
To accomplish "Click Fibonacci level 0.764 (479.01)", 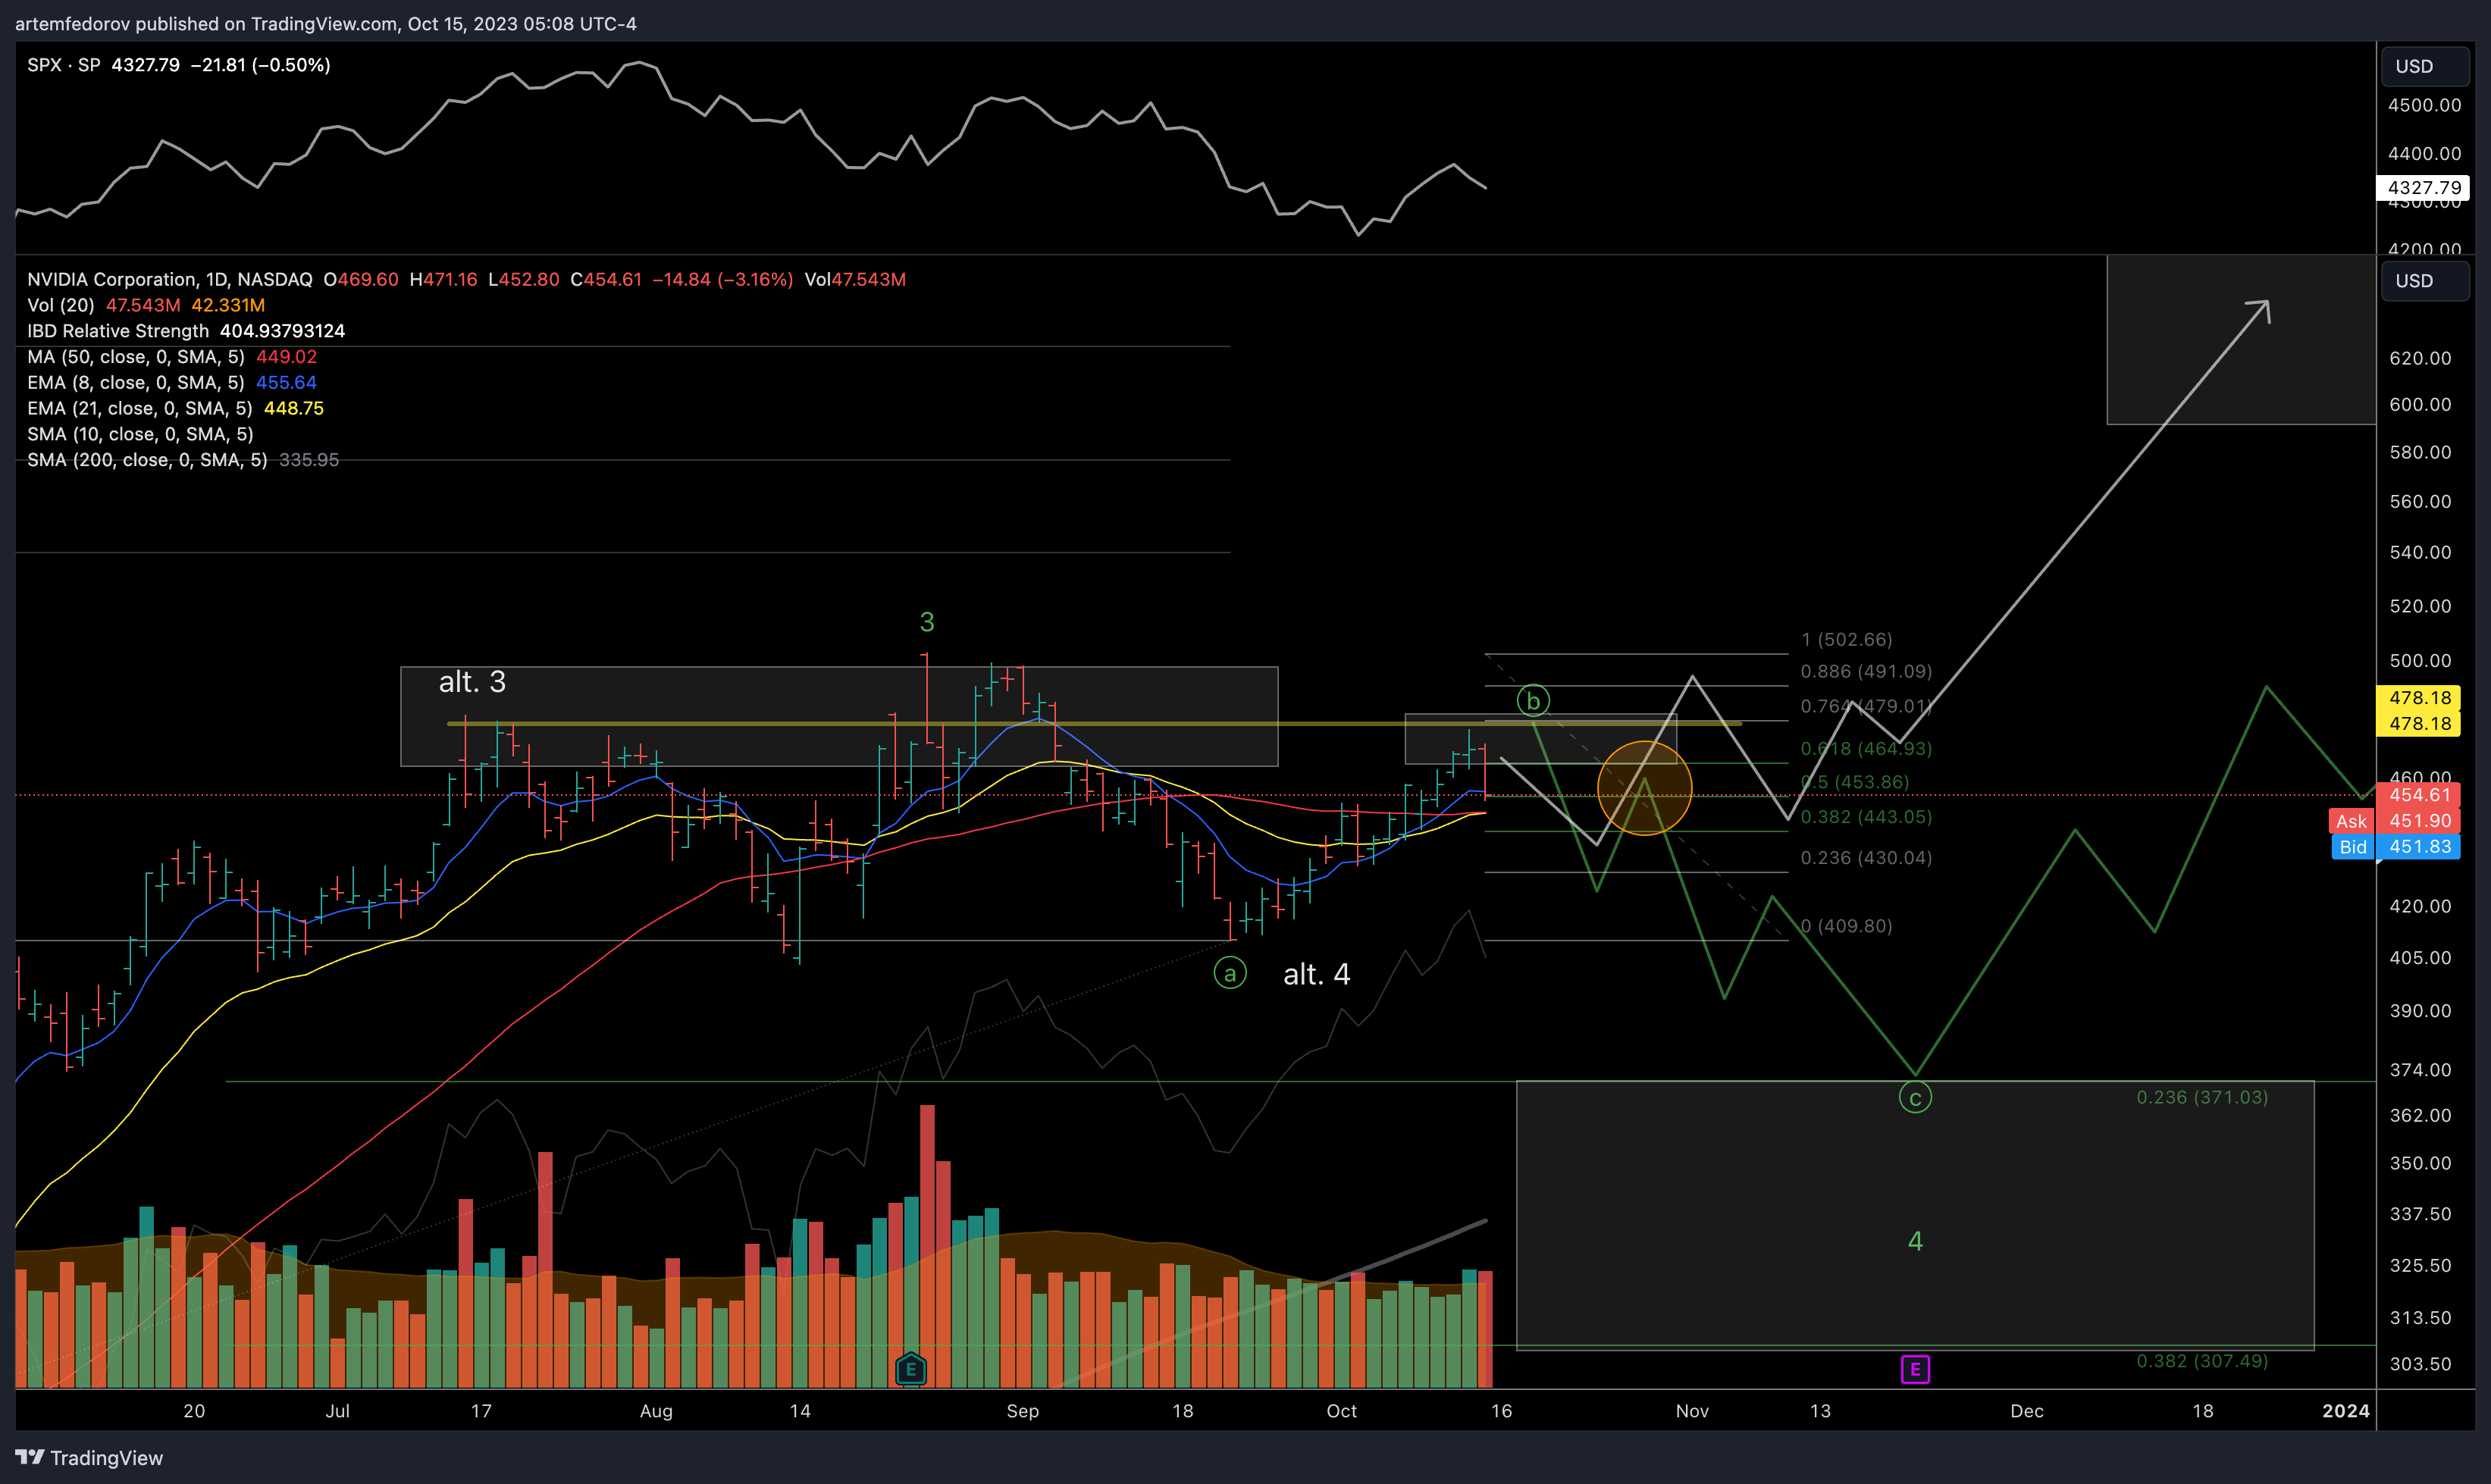I will pos(1866,706).
